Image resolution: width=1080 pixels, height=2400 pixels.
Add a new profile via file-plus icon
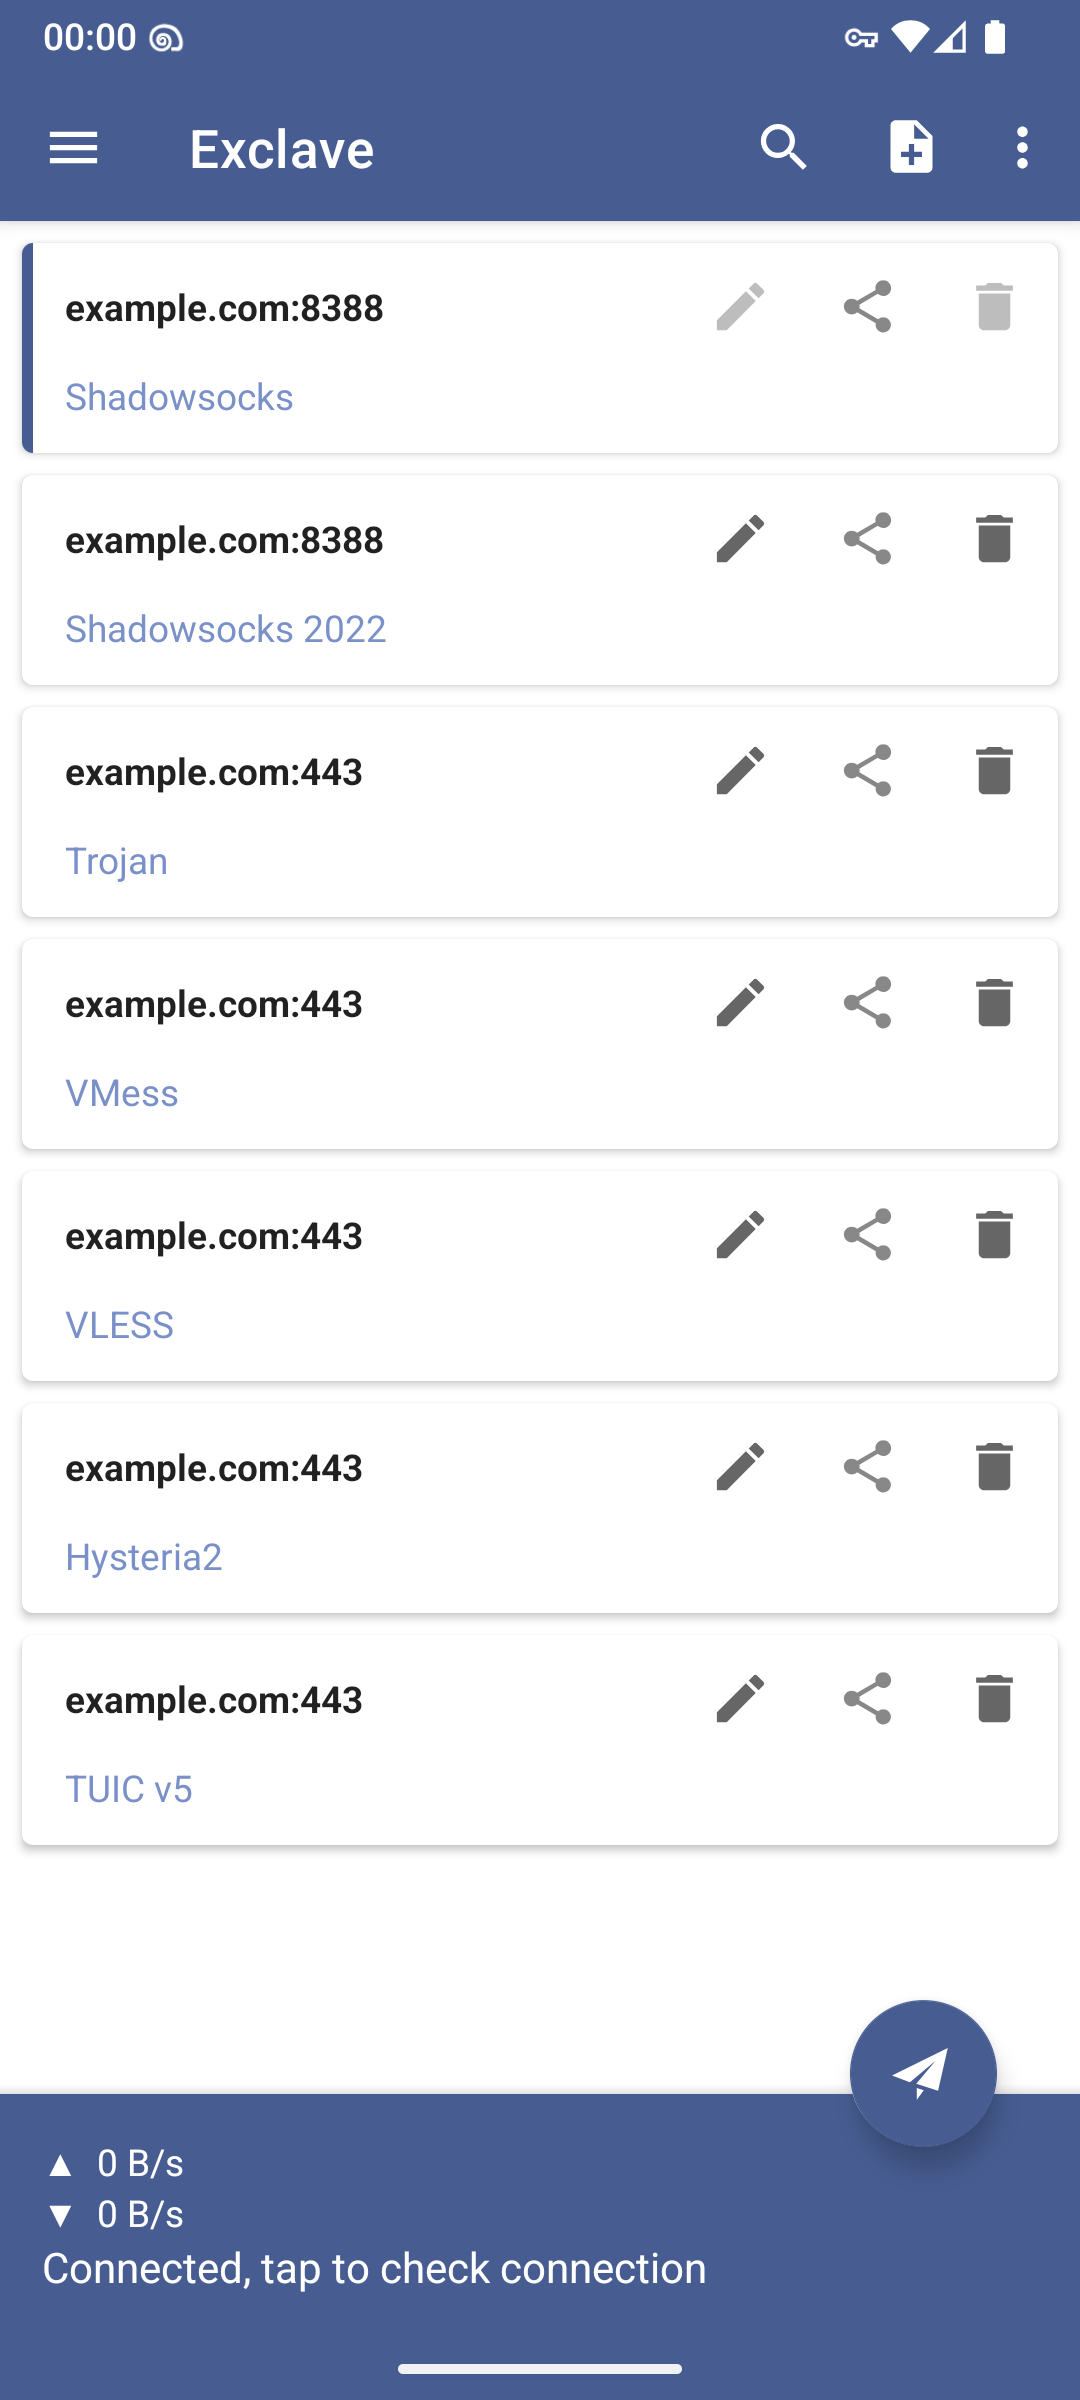point(911,148)
